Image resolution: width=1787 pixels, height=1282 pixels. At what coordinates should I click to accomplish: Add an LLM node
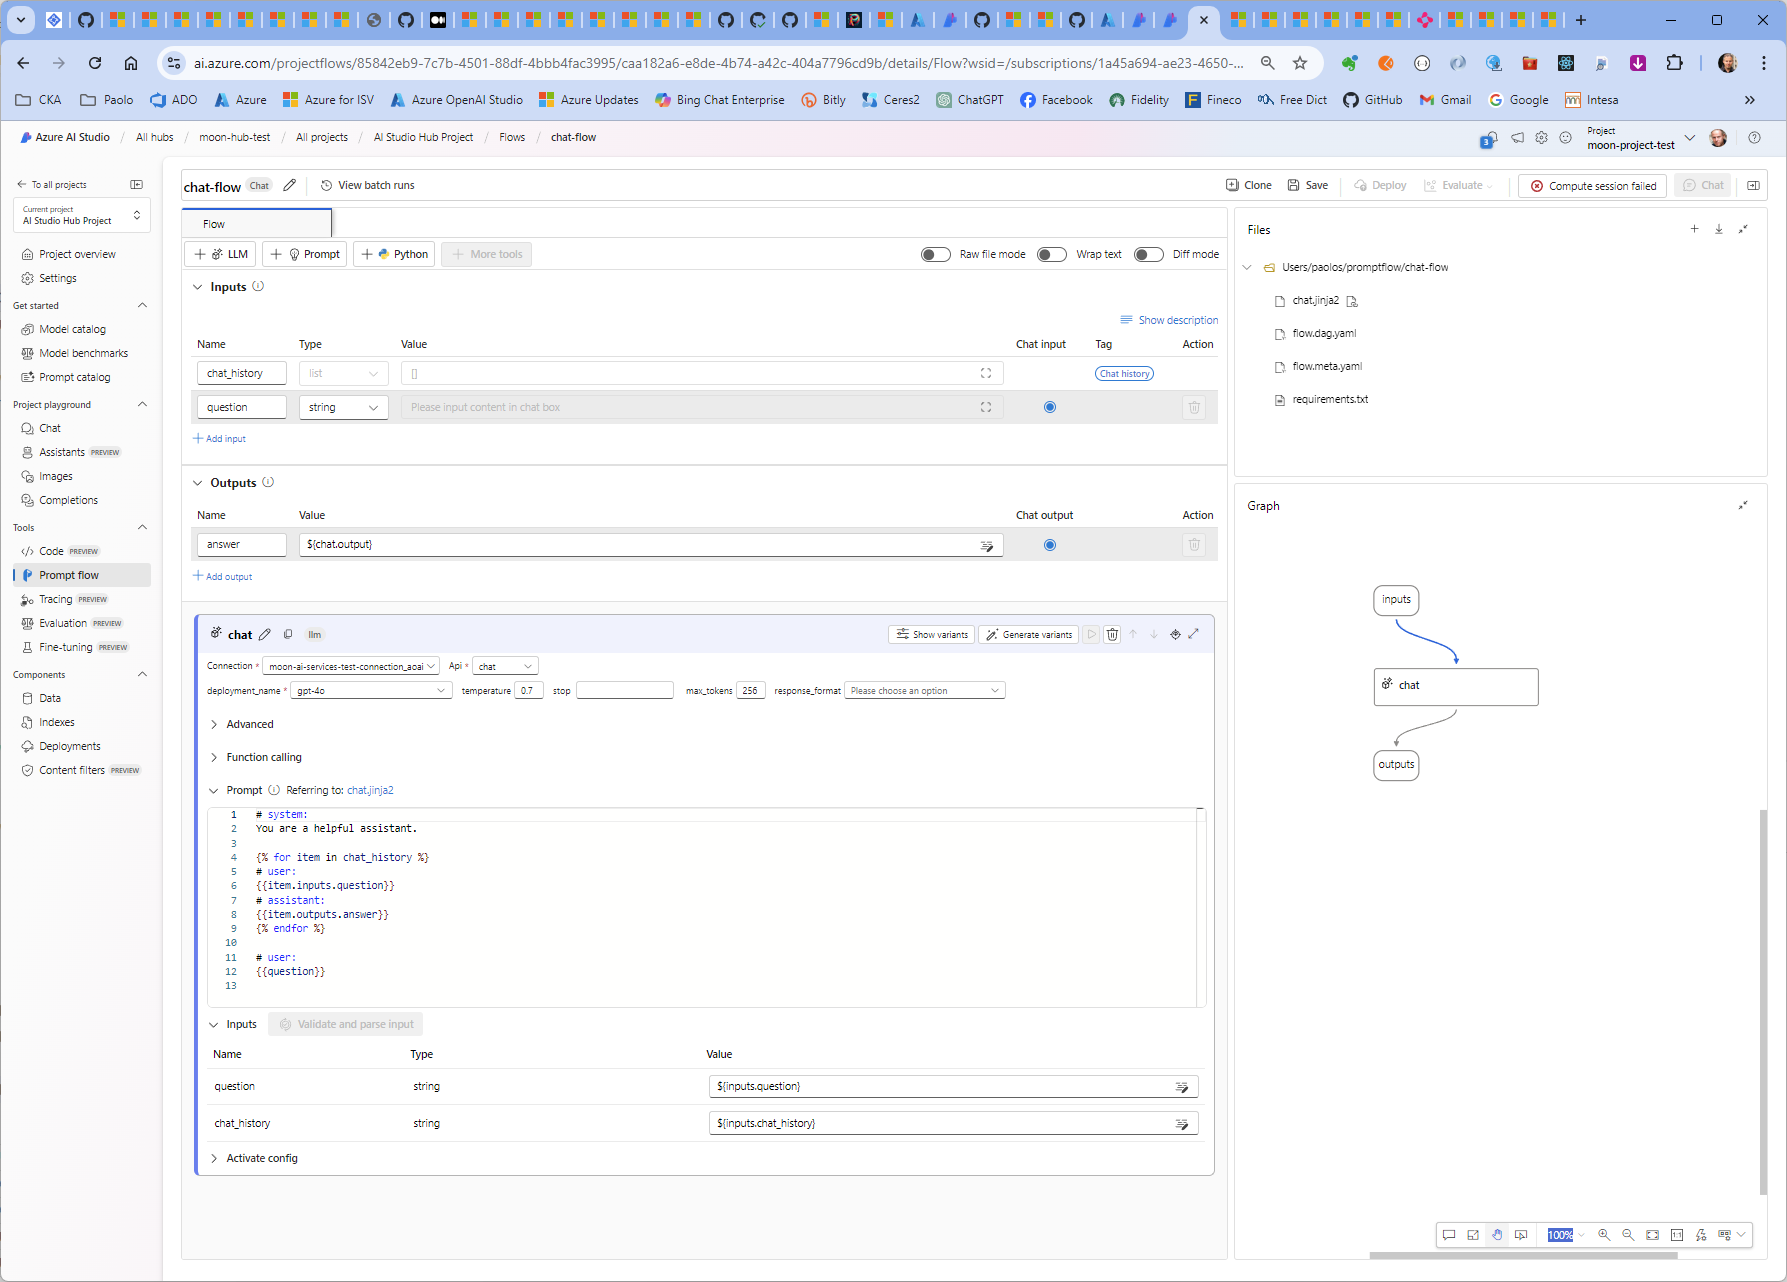coord(221,254)
